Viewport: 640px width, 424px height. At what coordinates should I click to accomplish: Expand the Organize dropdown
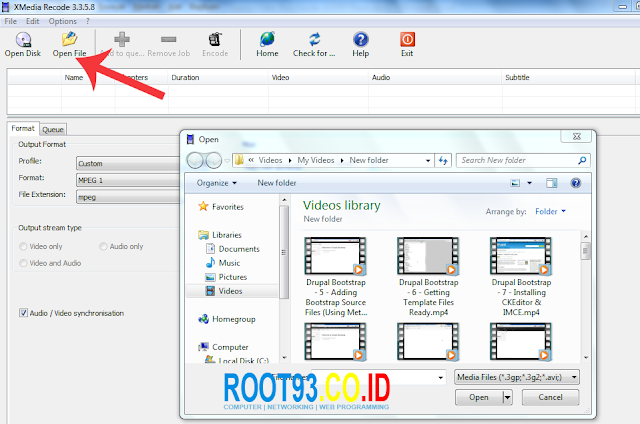(x=217, y=183)
